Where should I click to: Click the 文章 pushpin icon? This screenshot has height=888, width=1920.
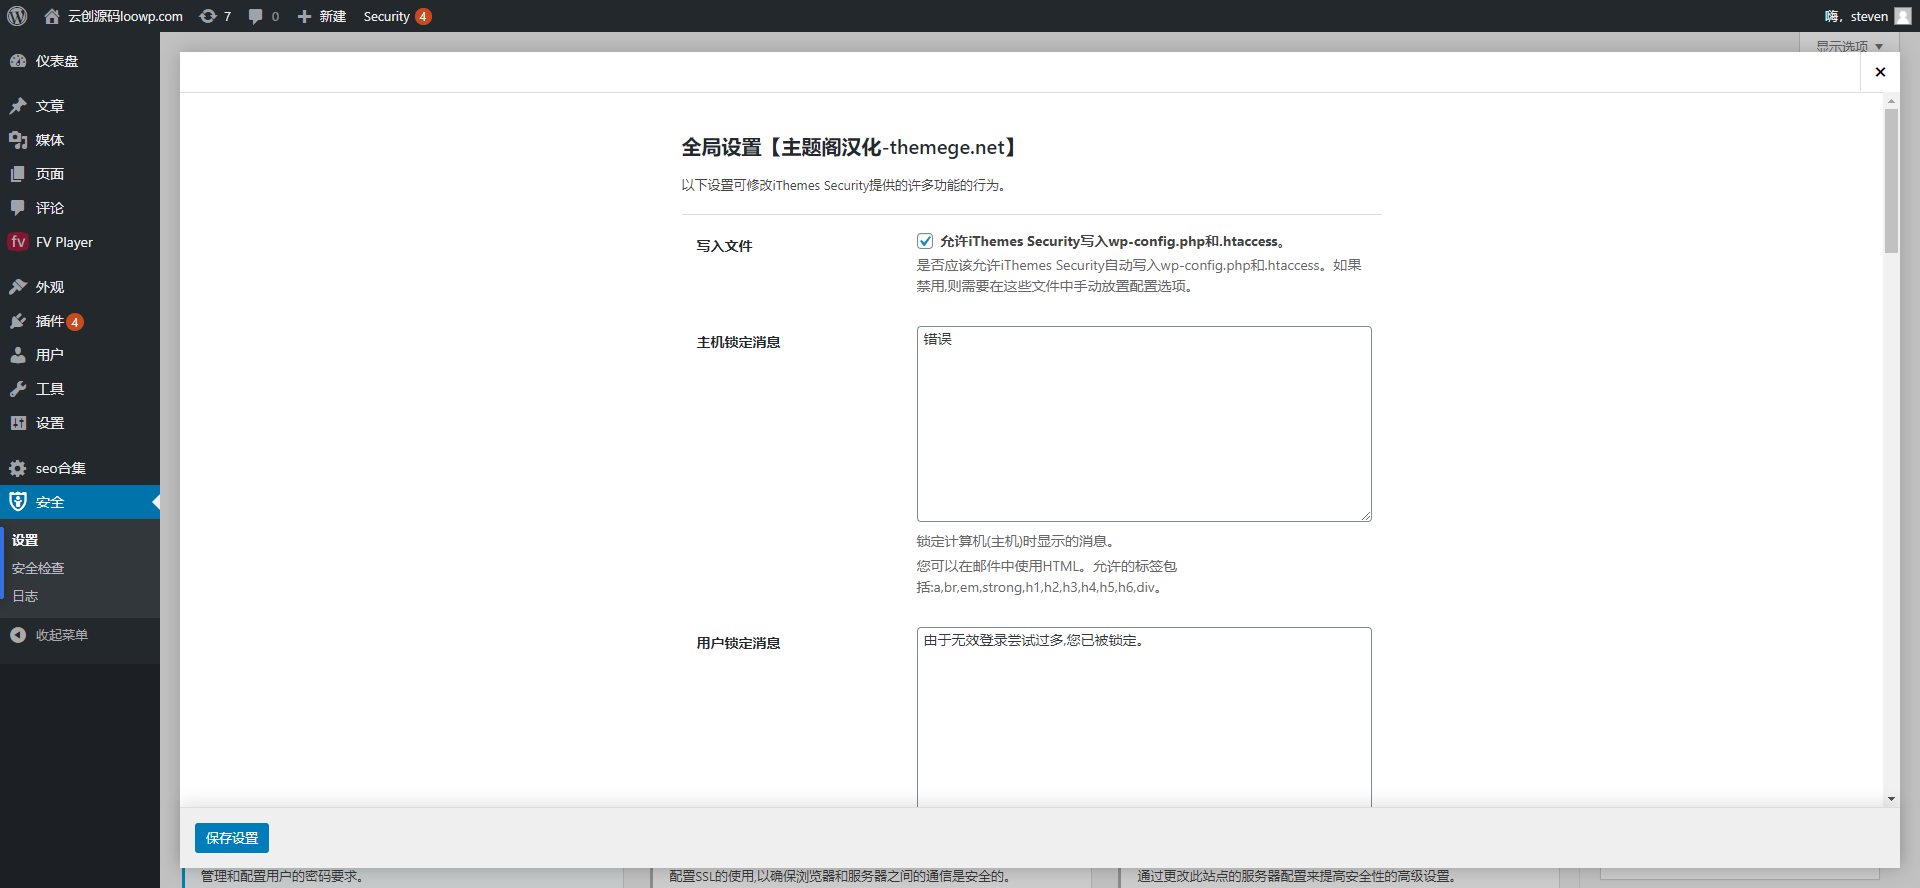(x=18, y=106)
